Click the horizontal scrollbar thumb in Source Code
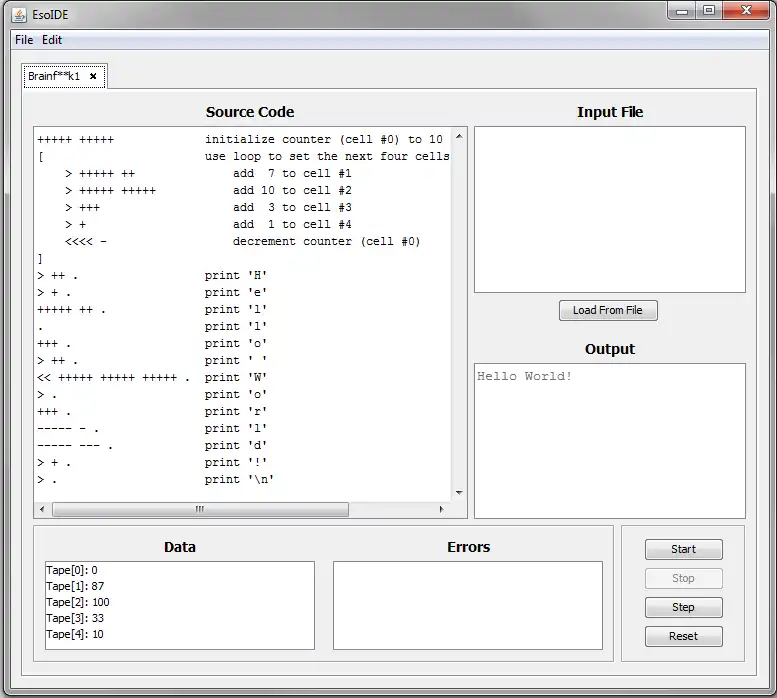The height and width of the screenshot is (698, 777). [200, 509]
